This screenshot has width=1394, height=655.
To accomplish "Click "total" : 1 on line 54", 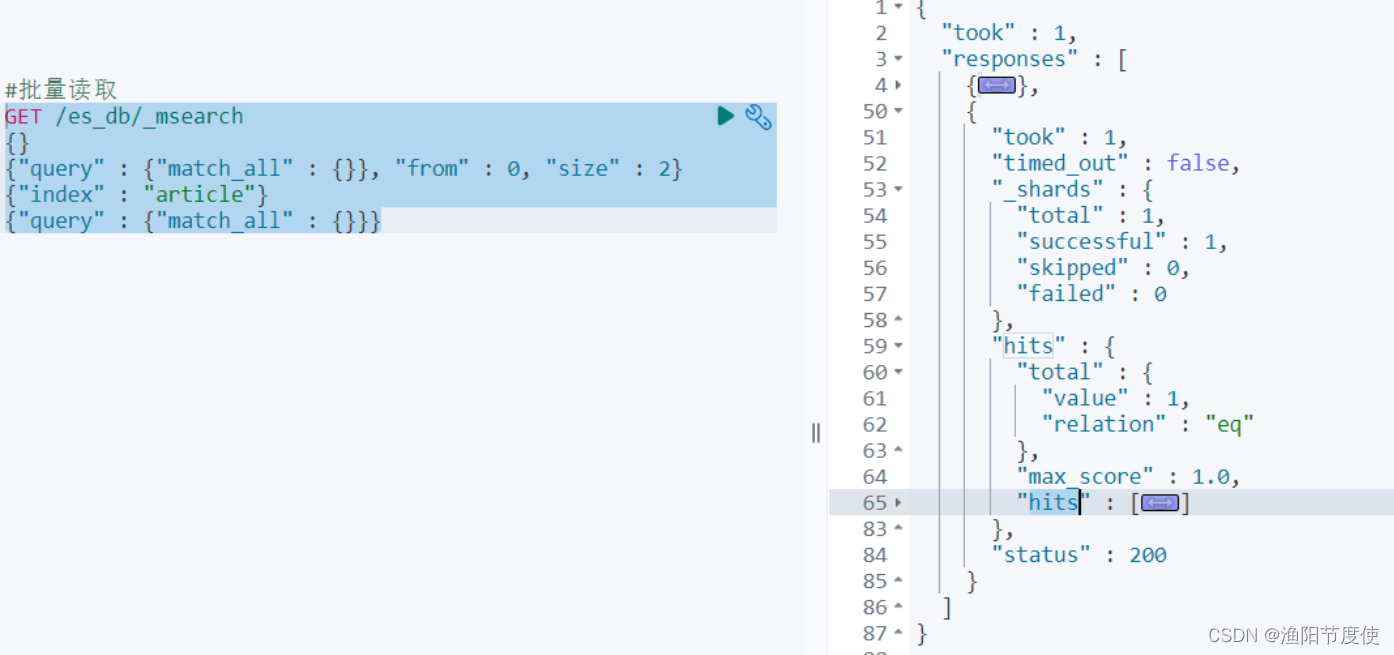I will pos(1091,216).
